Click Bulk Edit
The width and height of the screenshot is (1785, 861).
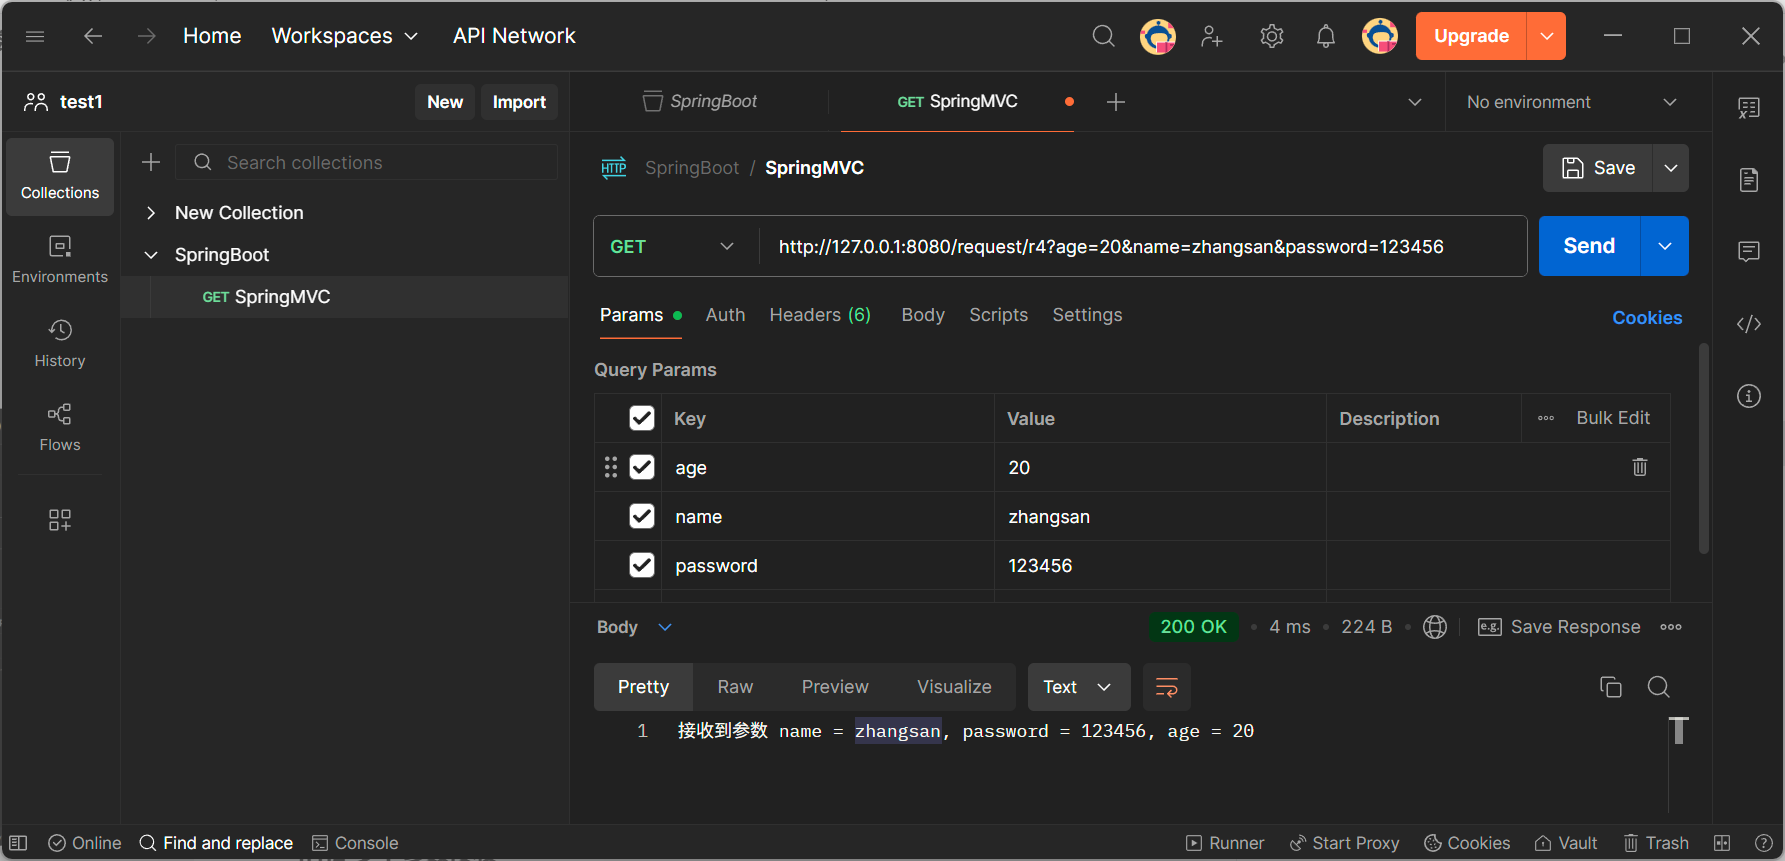point(1613,418)
